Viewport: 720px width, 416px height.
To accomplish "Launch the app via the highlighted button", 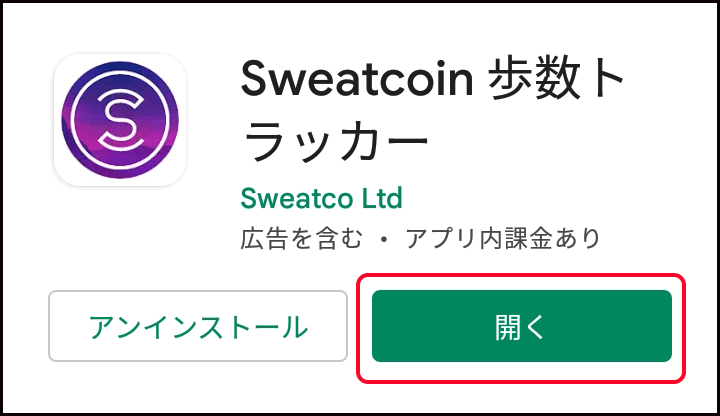I will pos(521,326).
